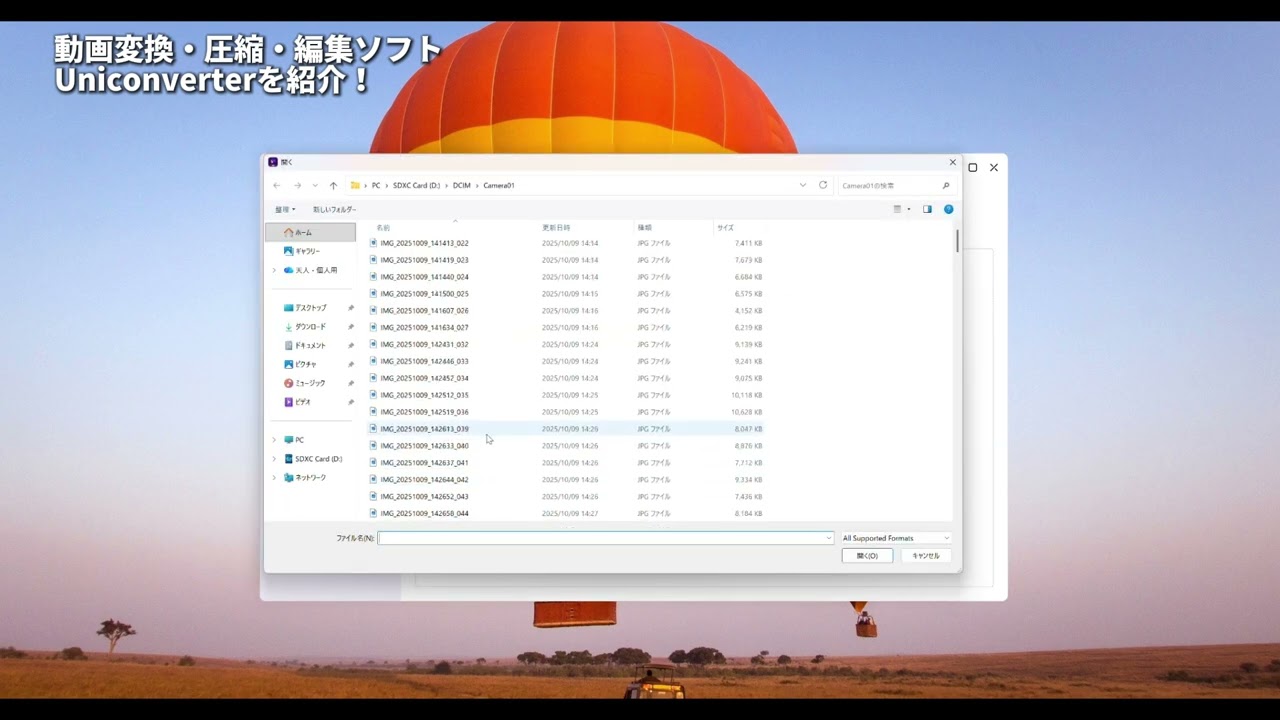Image resolution: width=1280 pixels, height=720 pixels.
Task: Expand the PC tree node
Action: coord(275,440)
